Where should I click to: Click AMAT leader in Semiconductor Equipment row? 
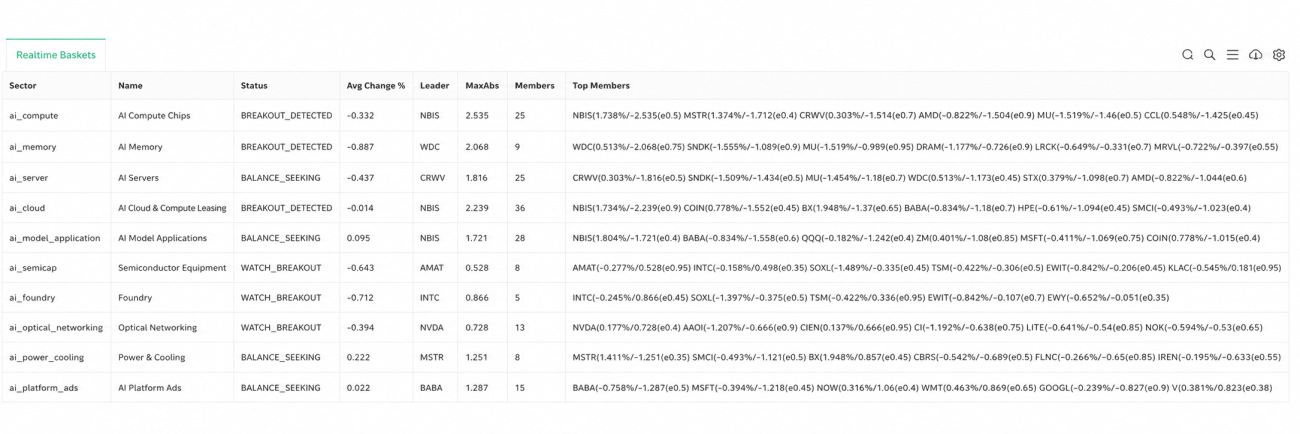pyautogui.click(x=433, y=268)
